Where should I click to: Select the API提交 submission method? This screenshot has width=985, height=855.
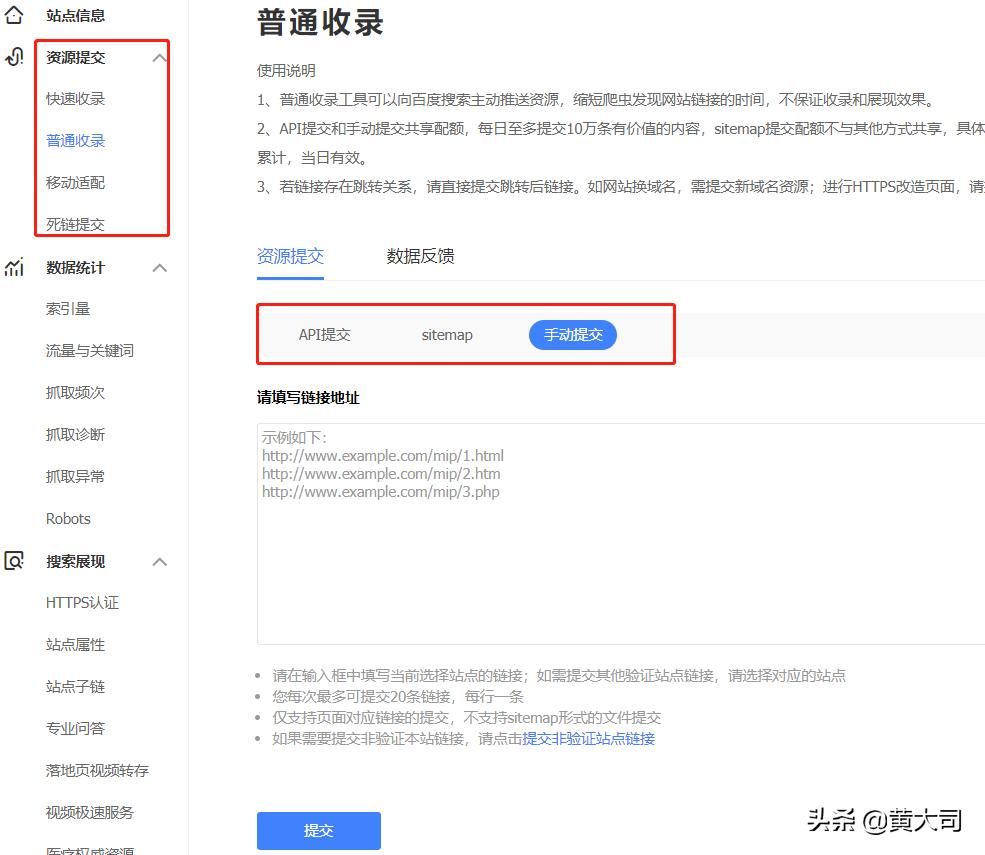(325, 335)
